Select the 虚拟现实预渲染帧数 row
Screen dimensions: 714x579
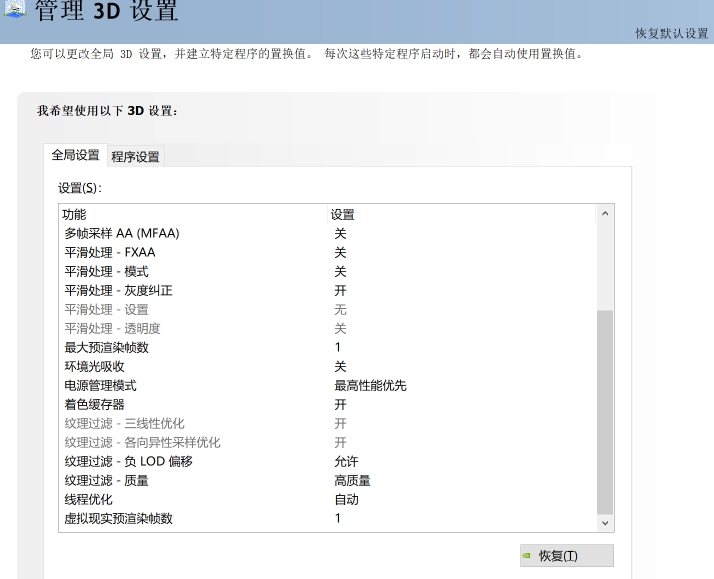click(328, 518)
